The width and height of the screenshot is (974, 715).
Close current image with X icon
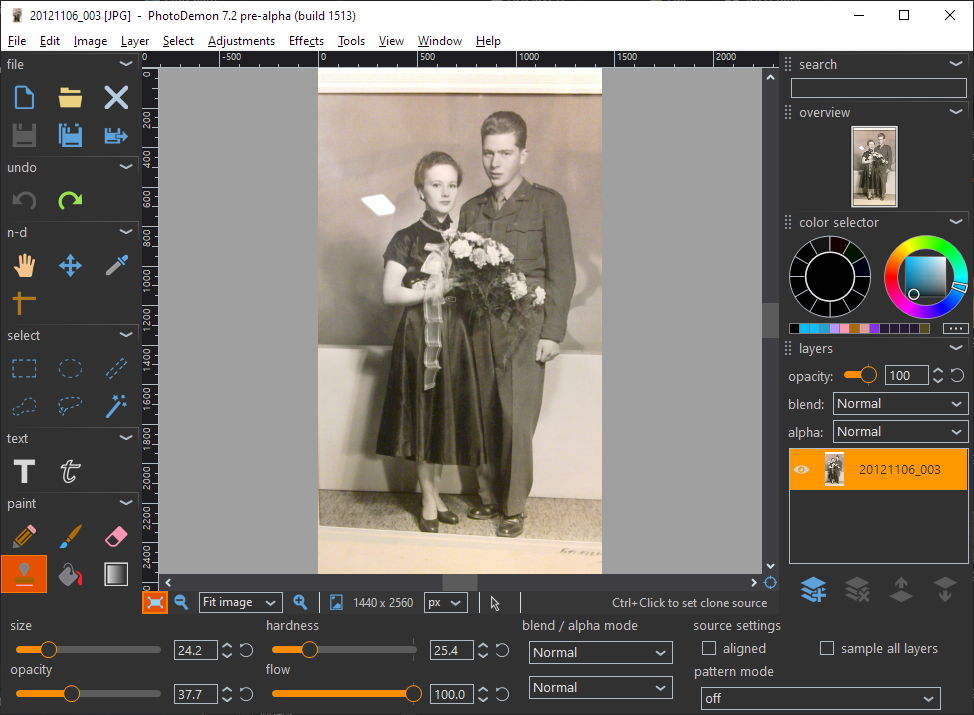click(x=116, y=98)
